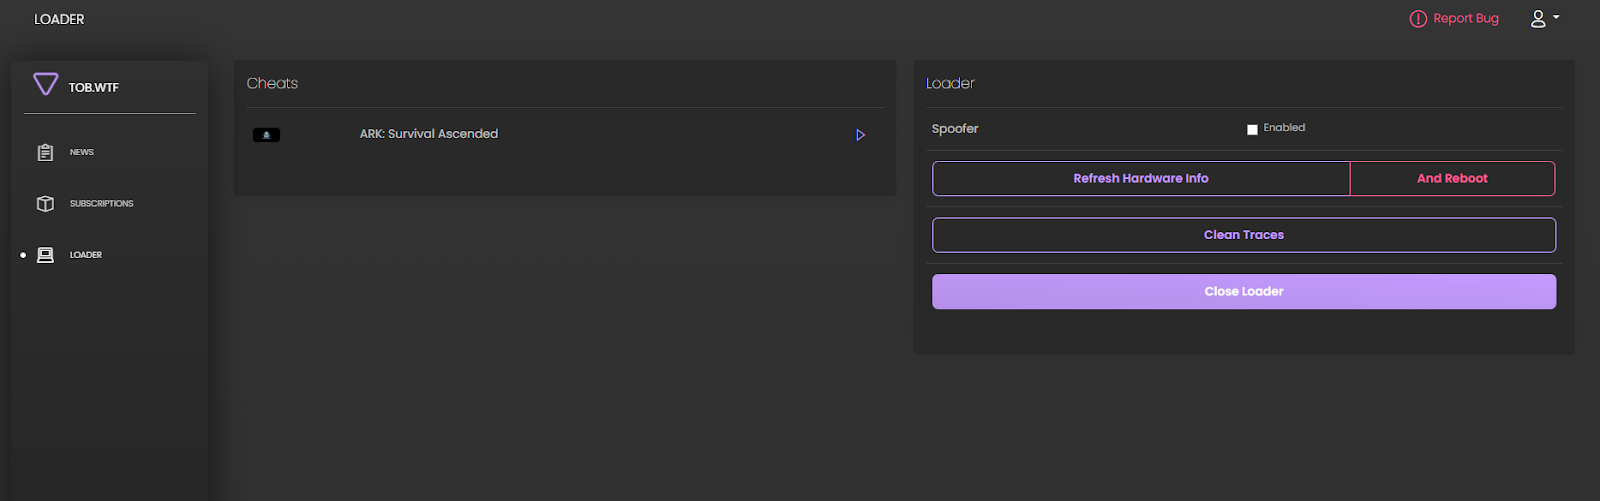Open the Report Bug link

pyautogui.click(x=1465, y=19)
